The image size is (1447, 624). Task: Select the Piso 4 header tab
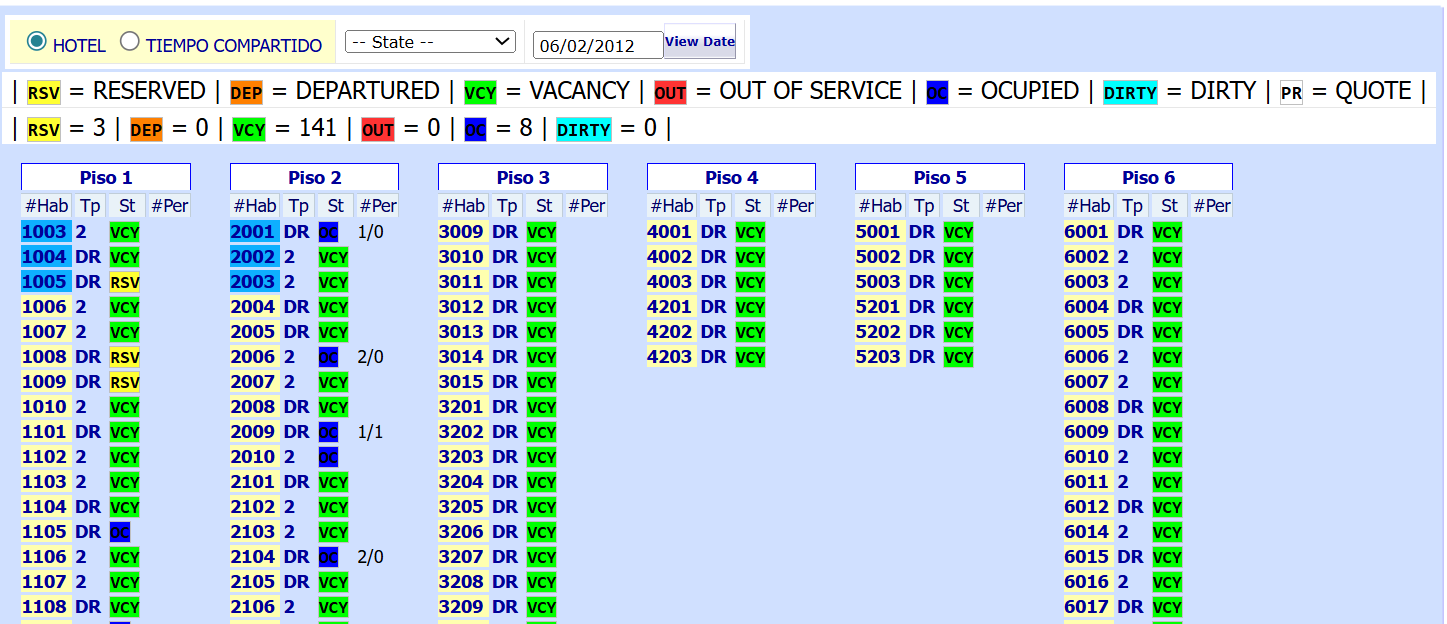[x=731, y=177]
